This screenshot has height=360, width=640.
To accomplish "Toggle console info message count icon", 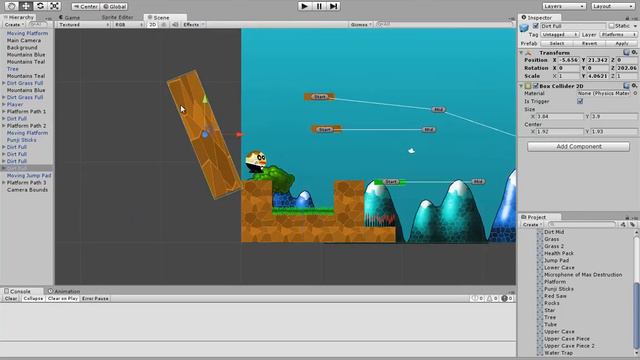I will [x=478, y=299].
